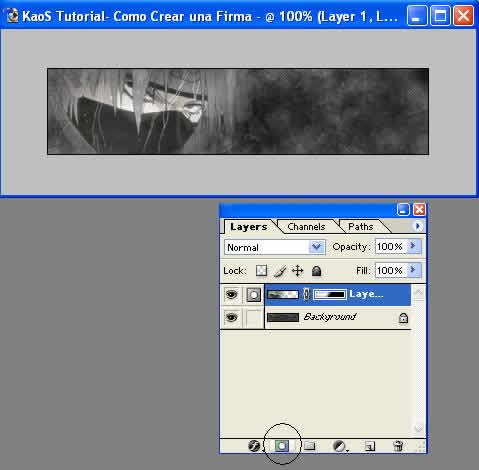Switch to the Channels tab
479x470 pixels.
(x=306, y=227)
